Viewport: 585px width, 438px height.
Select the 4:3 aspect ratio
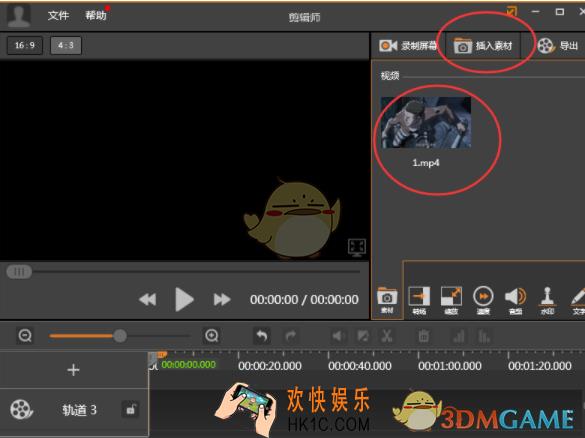pos(66,46)
